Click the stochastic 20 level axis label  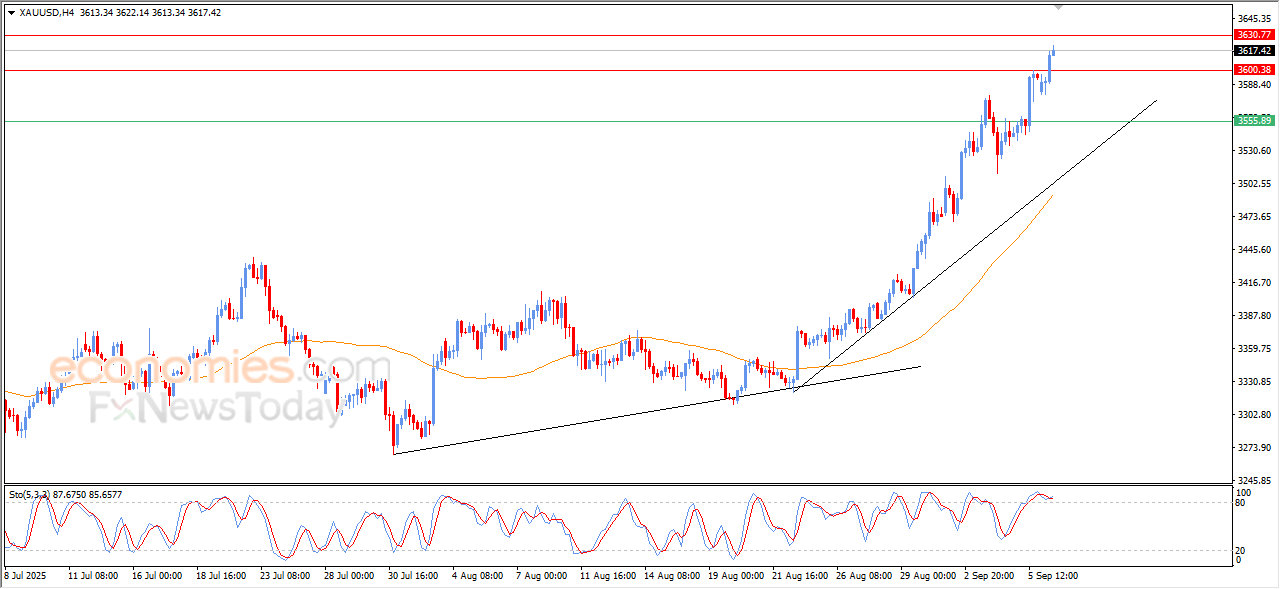pos(1242,550)
